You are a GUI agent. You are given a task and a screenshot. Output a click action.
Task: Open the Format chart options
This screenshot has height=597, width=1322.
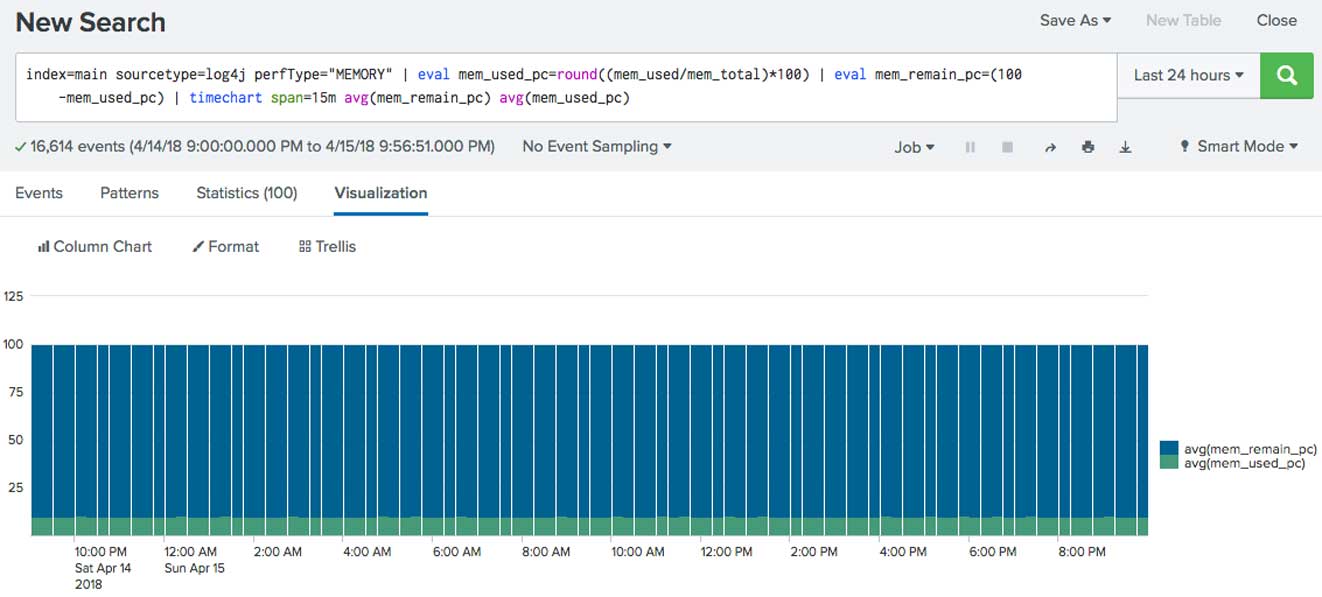point(226,246)
